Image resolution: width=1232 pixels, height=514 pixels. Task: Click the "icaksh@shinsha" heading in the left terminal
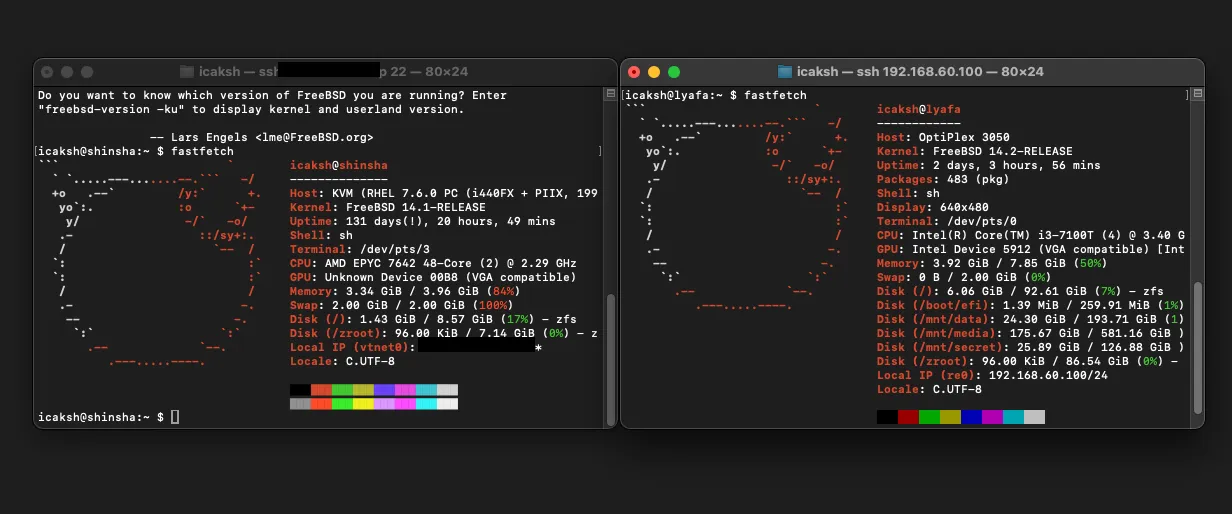pos(339,165)
